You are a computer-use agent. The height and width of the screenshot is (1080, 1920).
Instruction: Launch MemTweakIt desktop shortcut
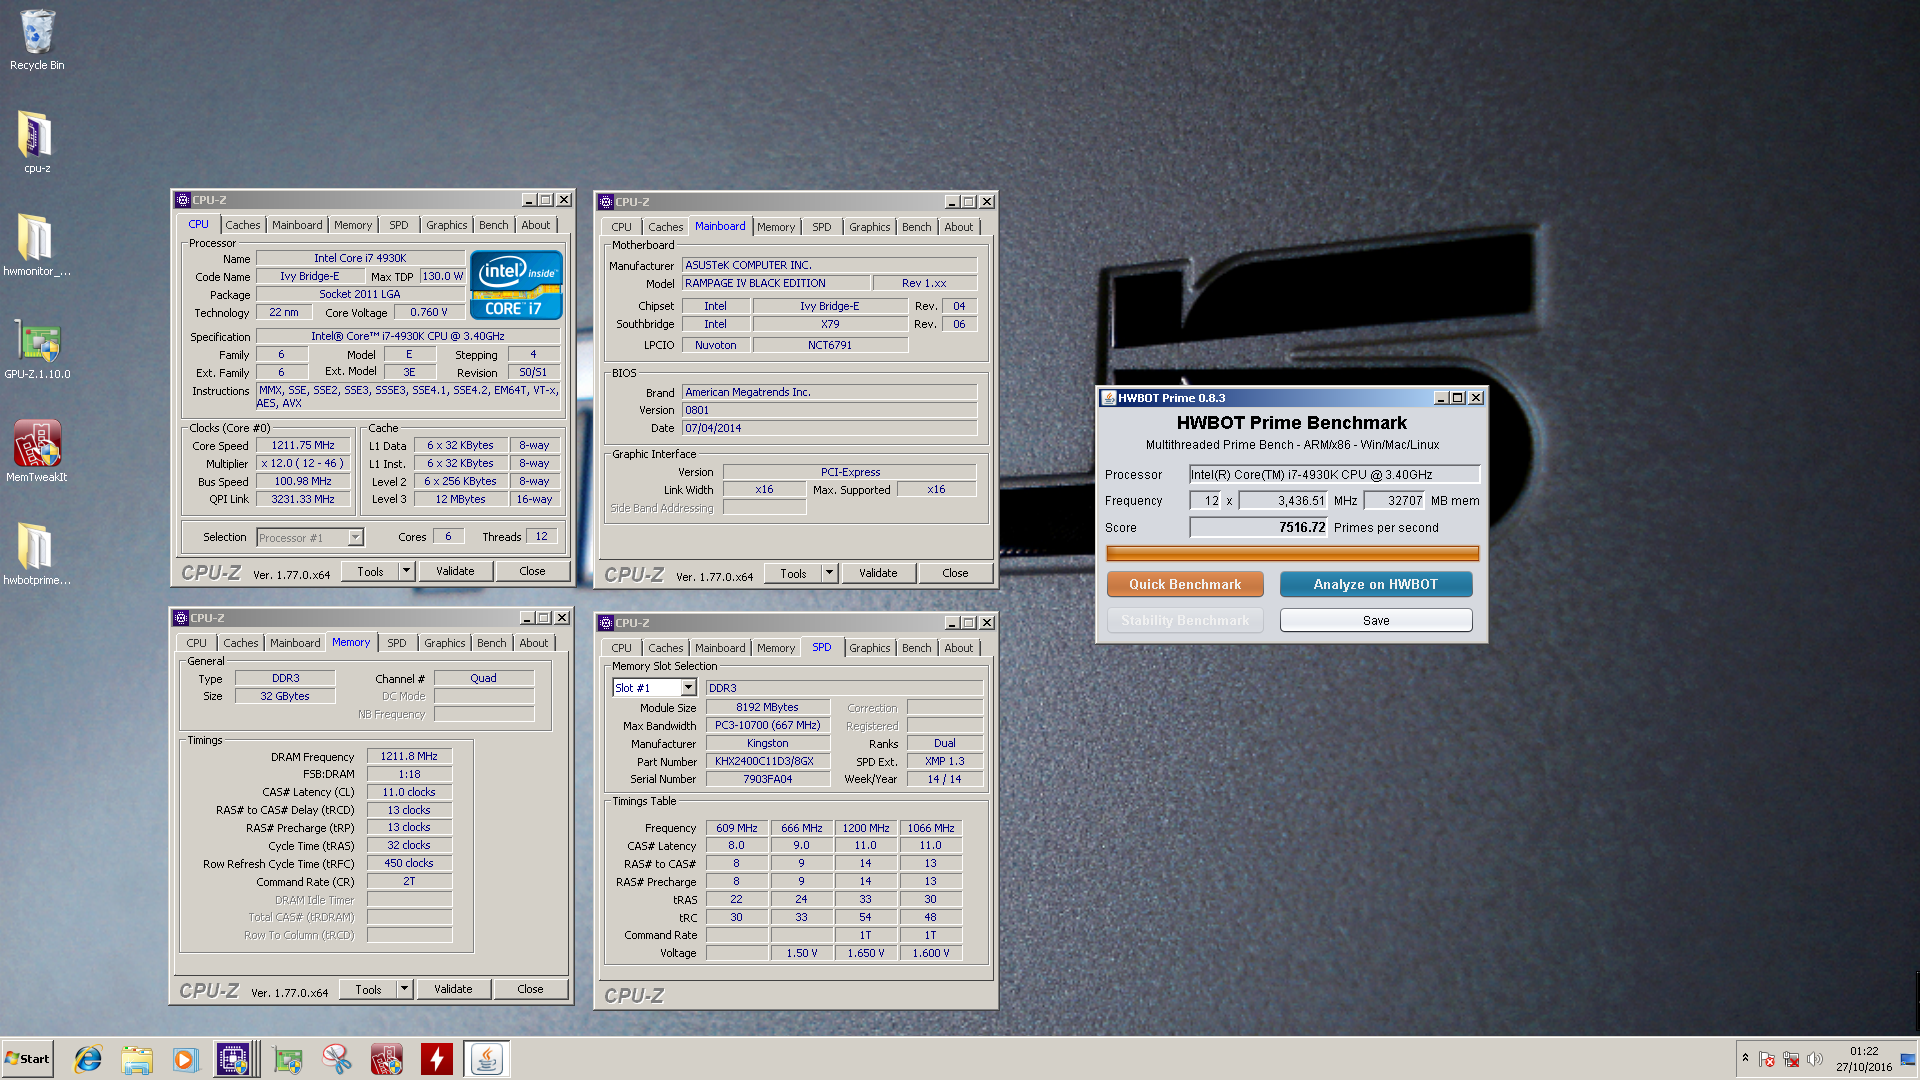click(x=37, y=451)
